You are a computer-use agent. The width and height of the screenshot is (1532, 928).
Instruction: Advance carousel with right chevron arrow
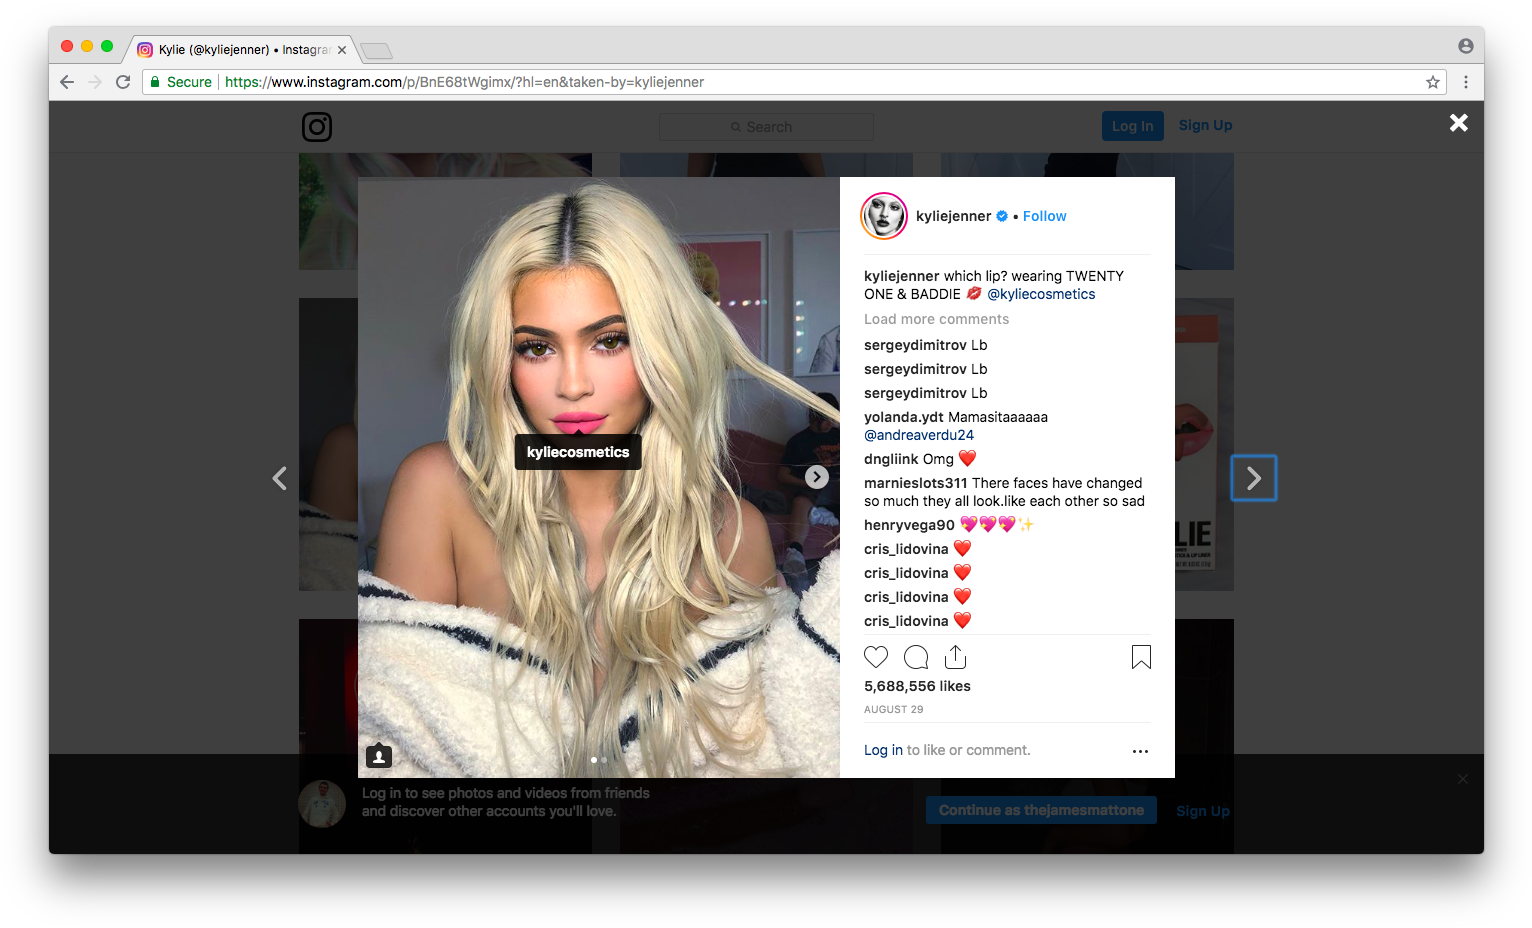pyautogui.click(x=816, y=477)
